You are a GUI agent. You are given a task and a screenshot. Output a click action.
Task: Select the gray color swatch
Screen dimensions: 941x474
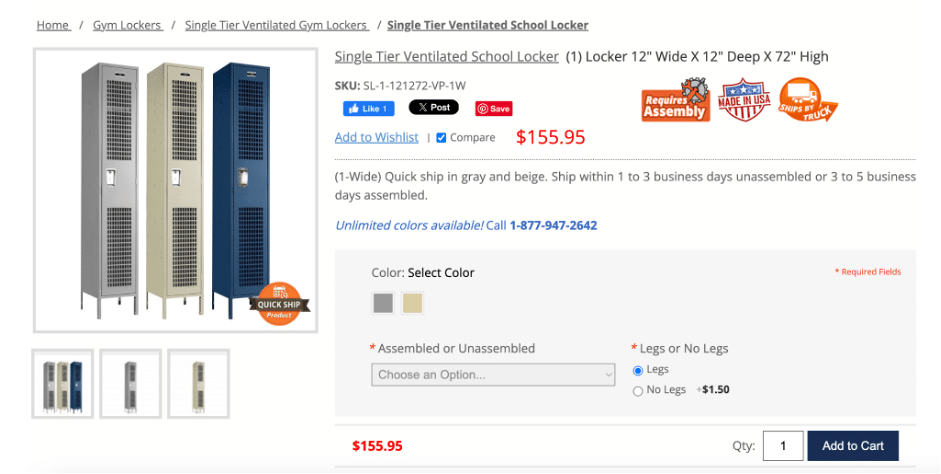click(383, 302)
